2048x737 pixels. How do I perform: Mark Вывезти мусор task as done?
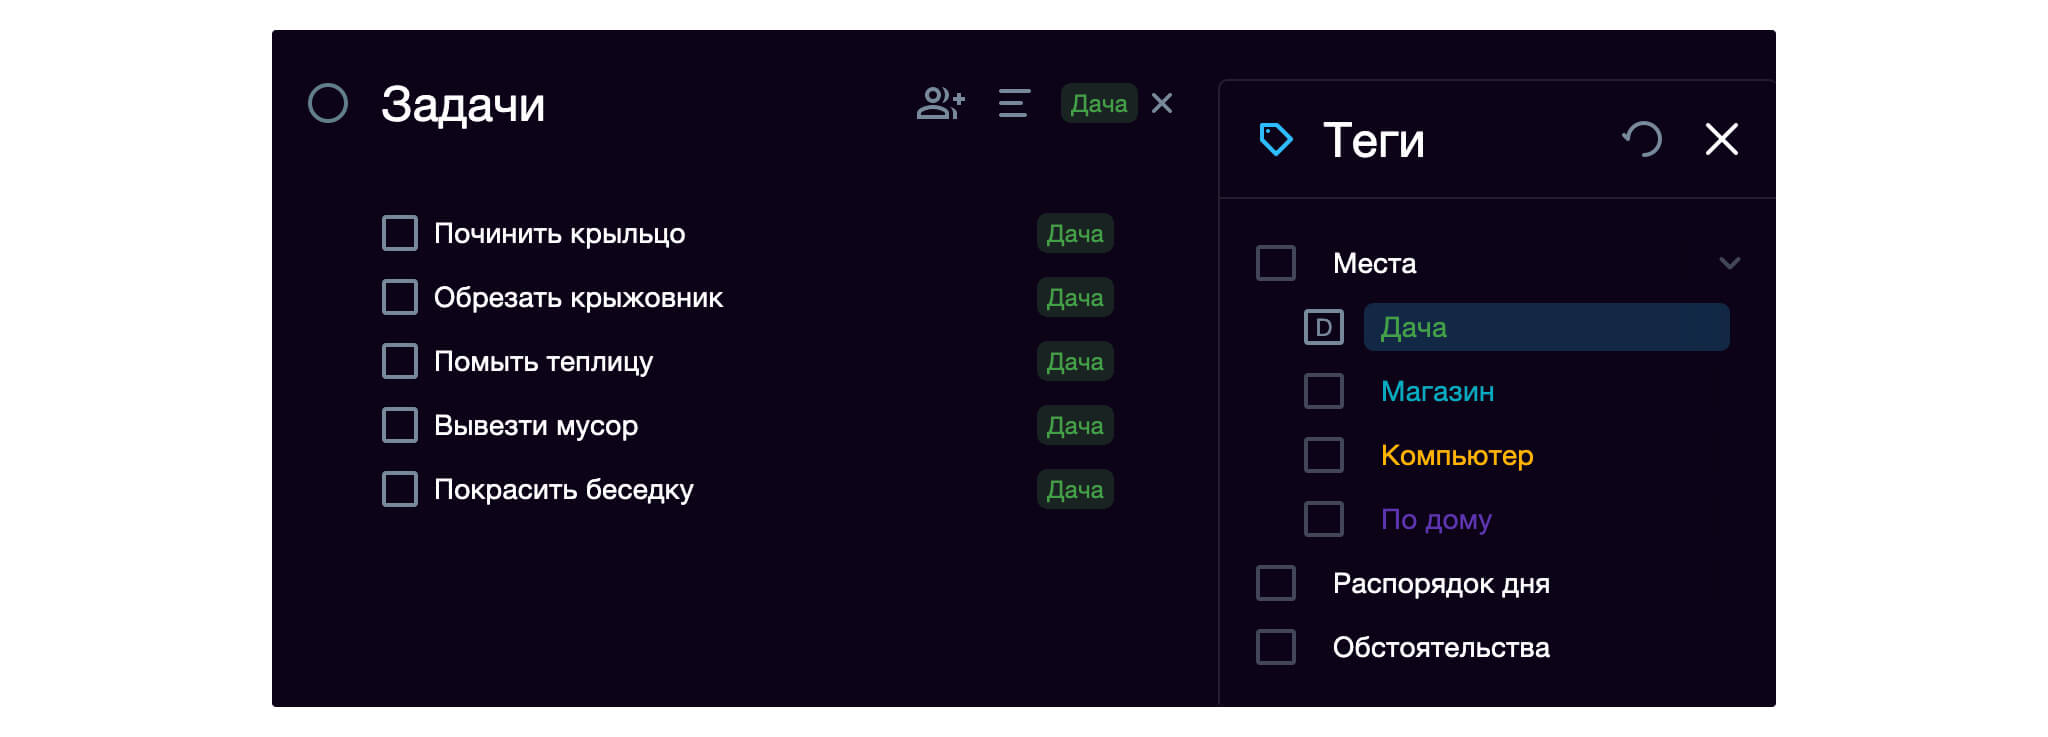400,425
